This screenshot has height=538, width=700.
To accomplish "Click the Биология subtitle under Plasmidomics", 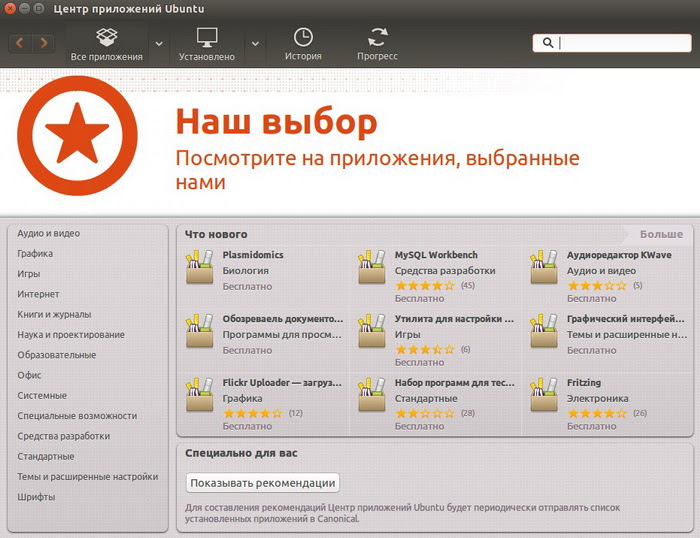I will [246, 271].
